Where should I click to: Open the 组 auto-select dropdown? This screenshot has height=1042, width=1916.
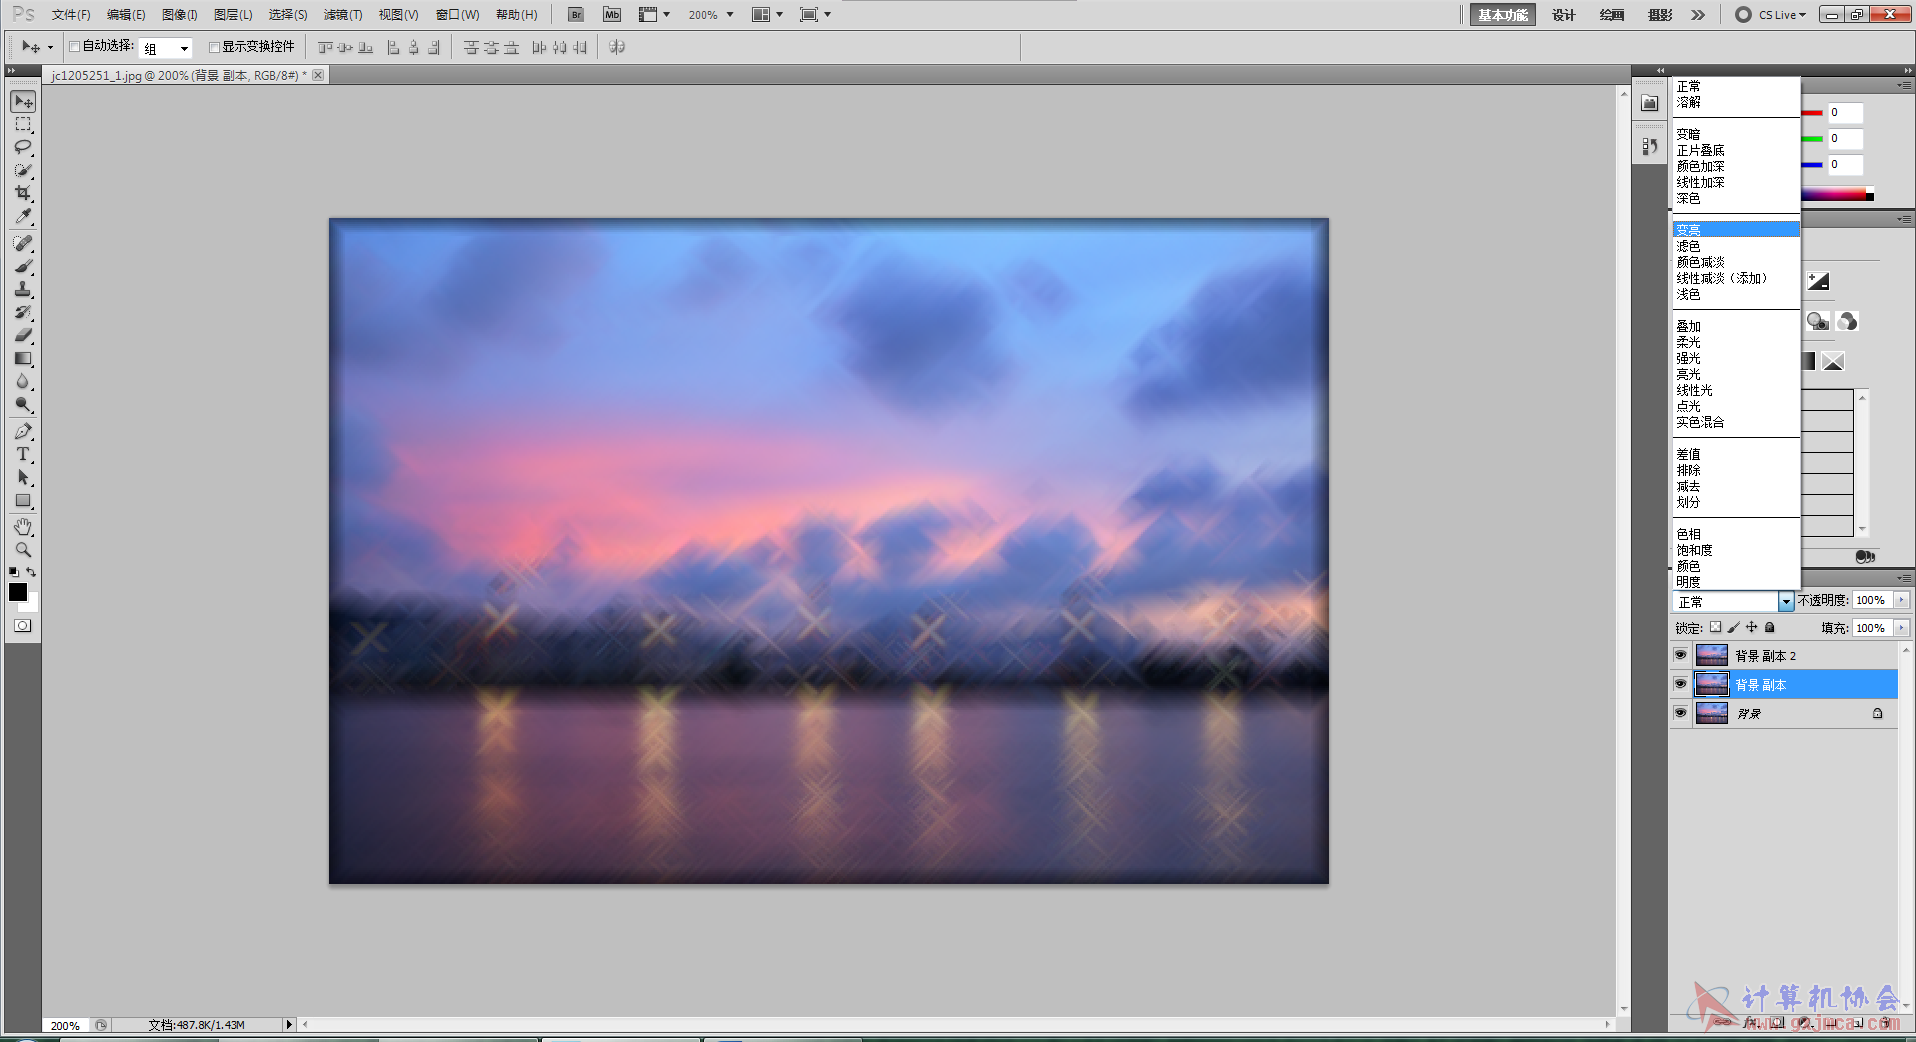(184, 48)
